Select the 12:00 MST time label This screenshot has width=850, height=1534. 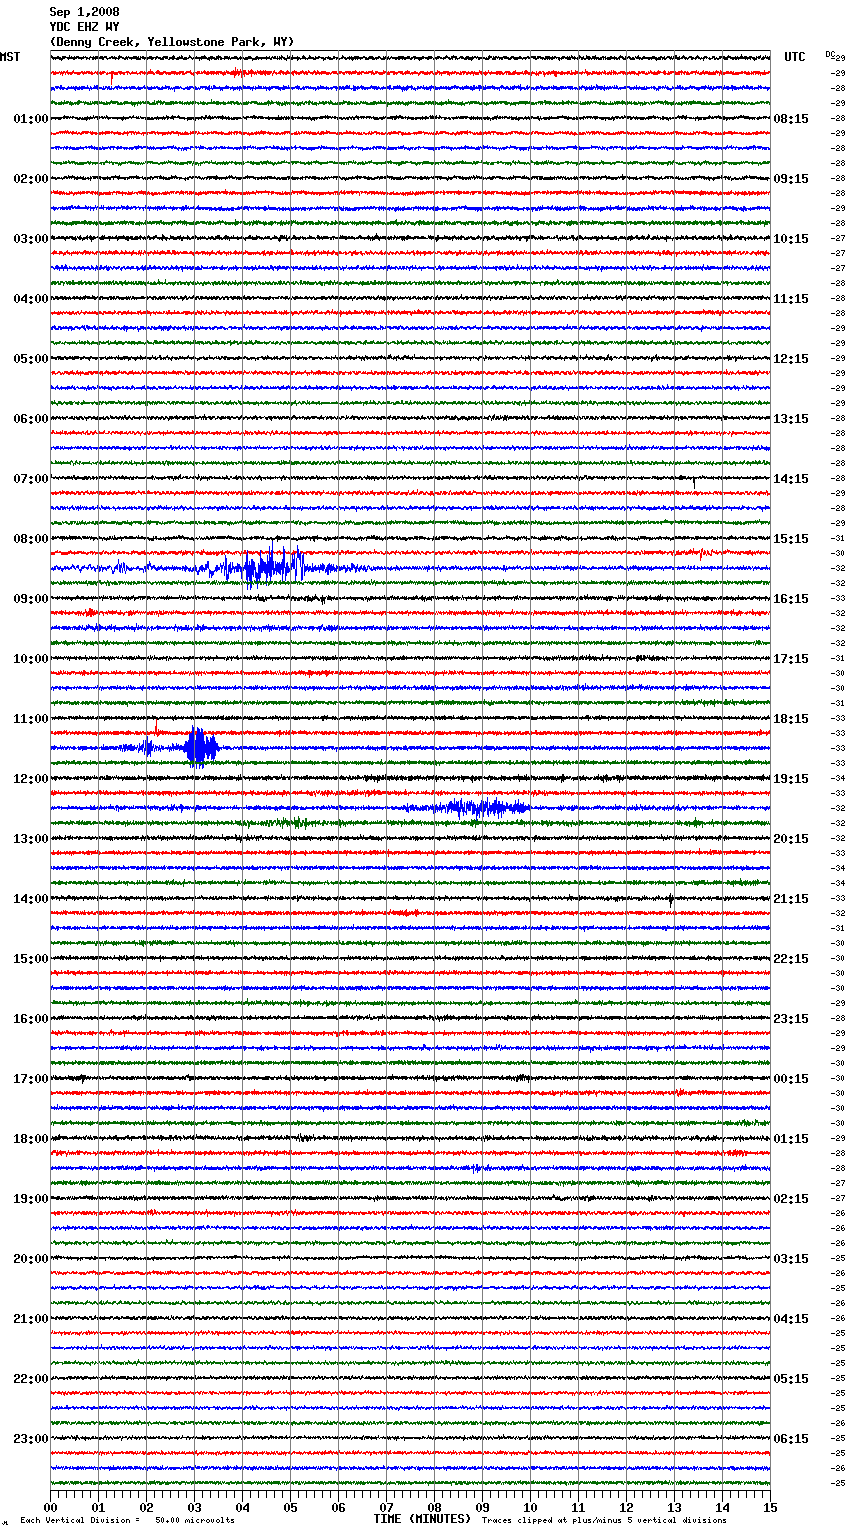[x=31, y=779]
